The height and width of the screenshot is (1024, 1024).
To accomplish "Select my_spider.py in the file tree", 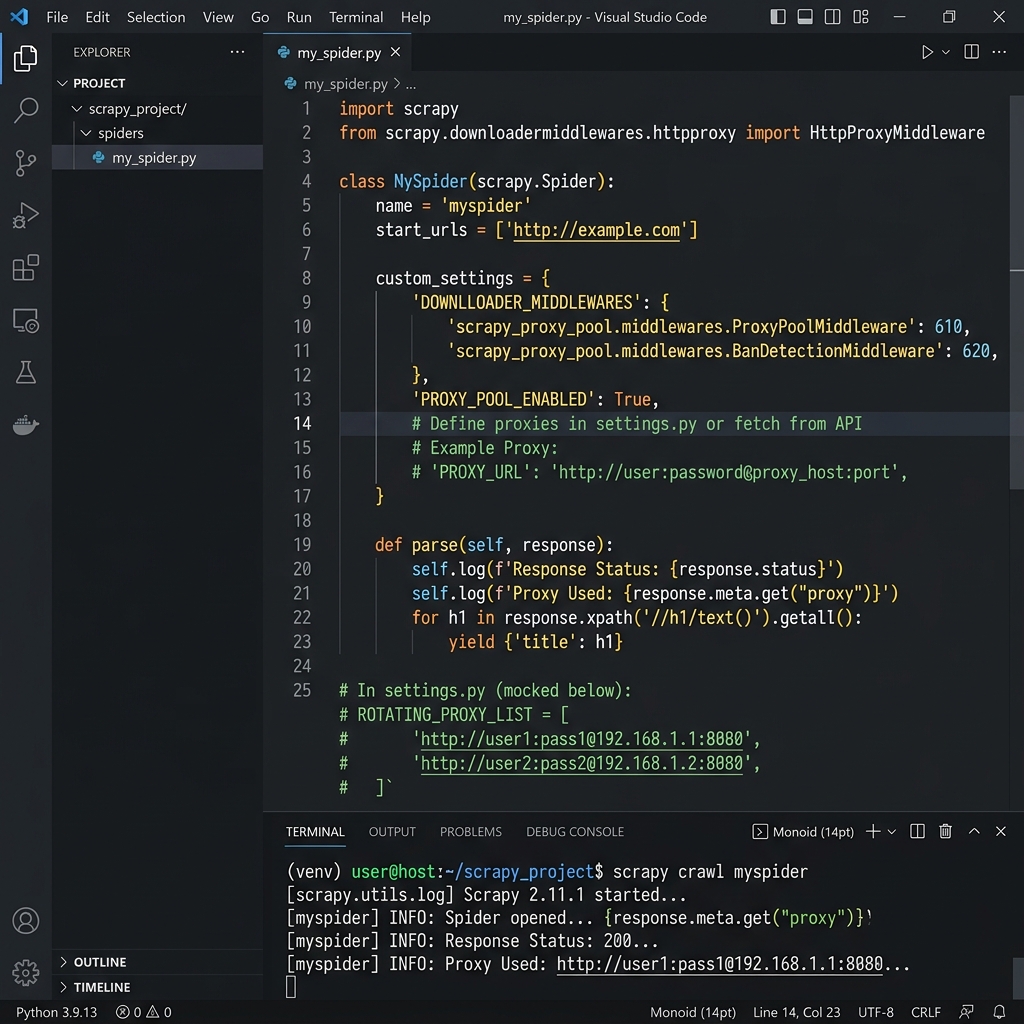I will click(157, 157).
